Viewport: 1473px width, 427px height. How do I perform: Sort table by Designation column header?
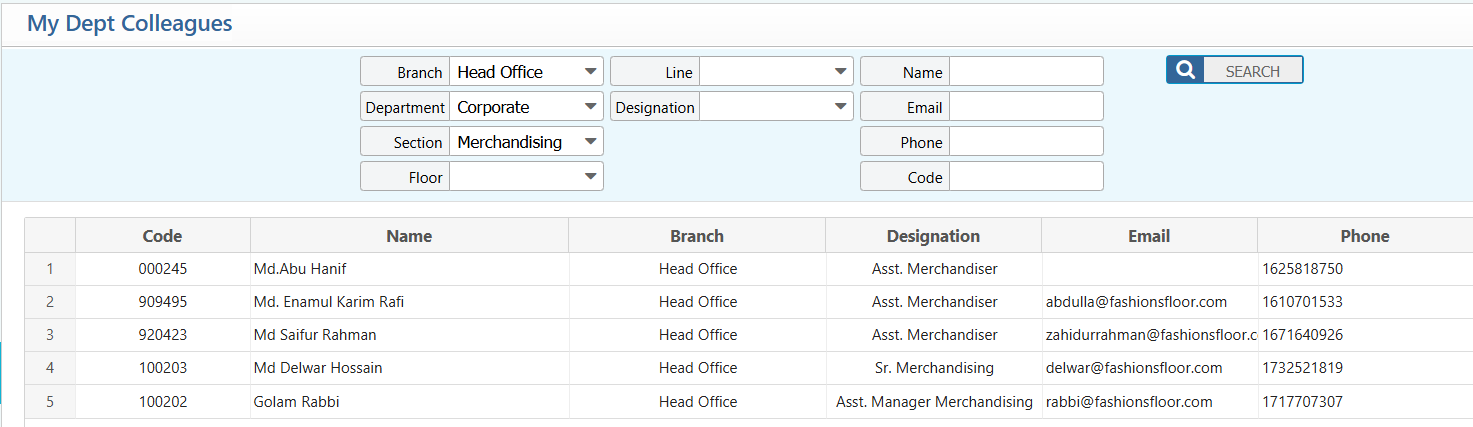click(x=933, y=236)
